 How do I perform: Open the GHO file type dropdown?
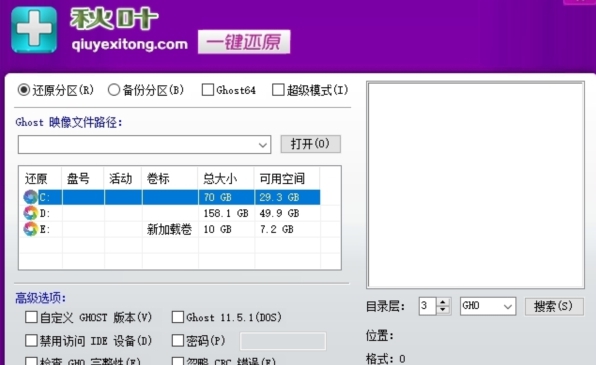pos(507,306)
